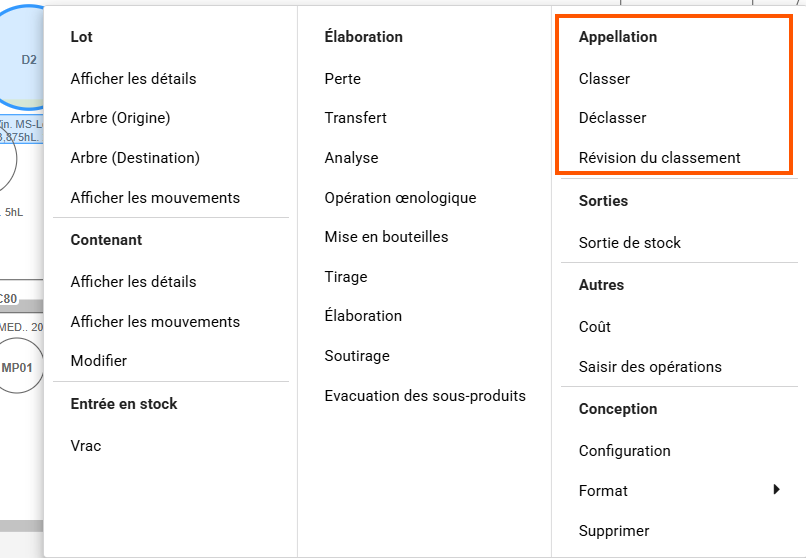Image resolution: width=806 pixels, height=558 pixels.
Task: Open Analyse menu option
Action: [x=351, y=158]
